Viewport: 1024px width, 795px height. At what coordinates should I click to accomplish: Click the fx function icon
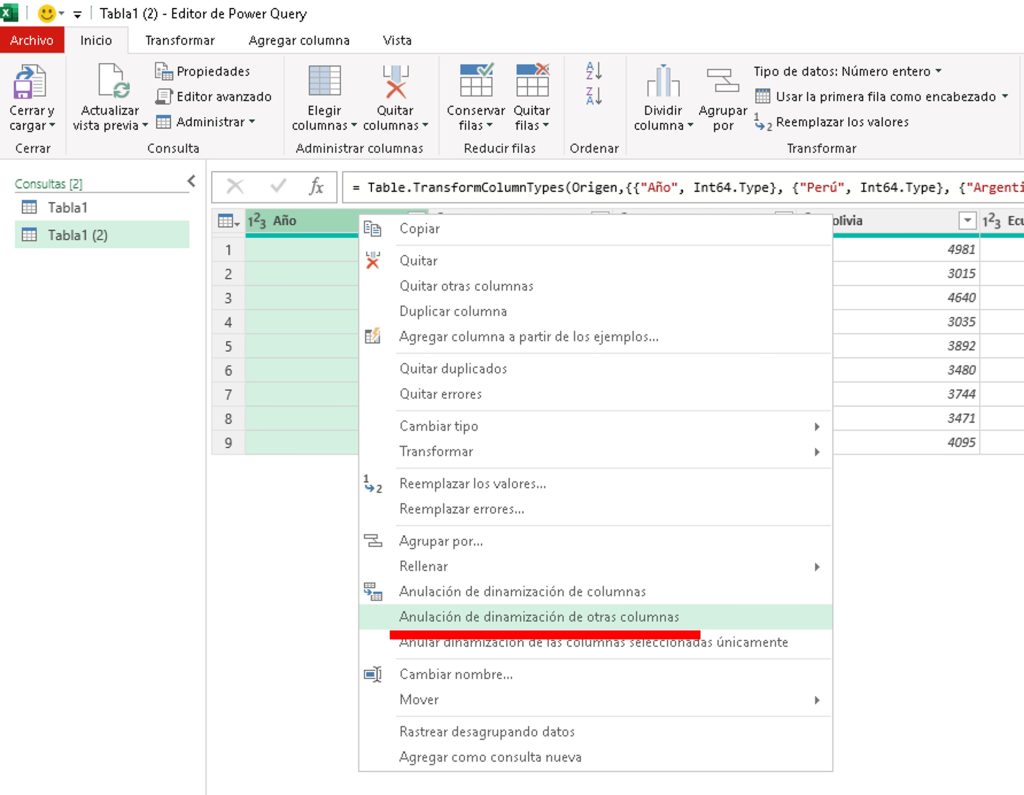pos(316,187)
